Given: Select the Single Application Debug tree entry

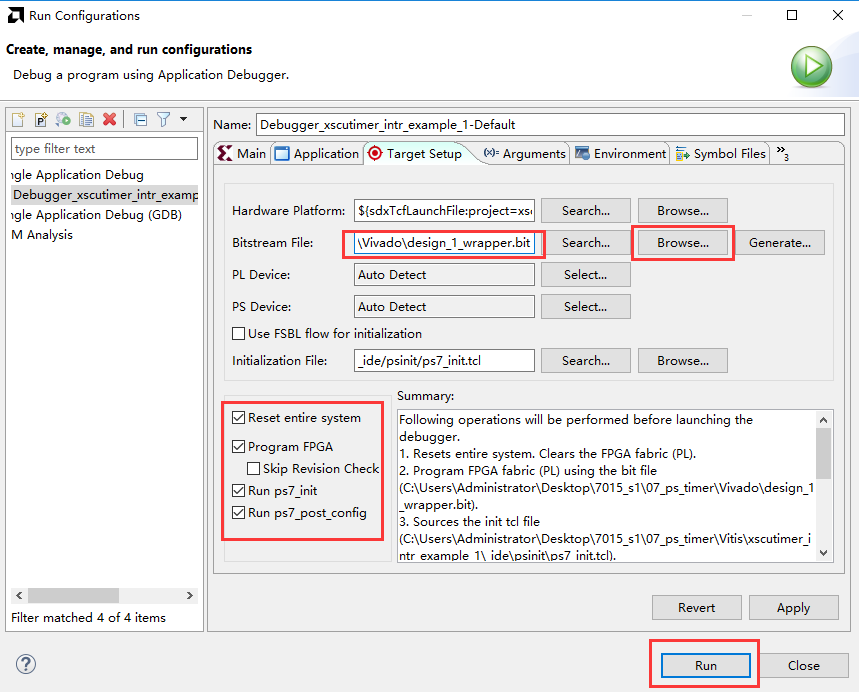Looking at the screenshot, I should point(77,175).
